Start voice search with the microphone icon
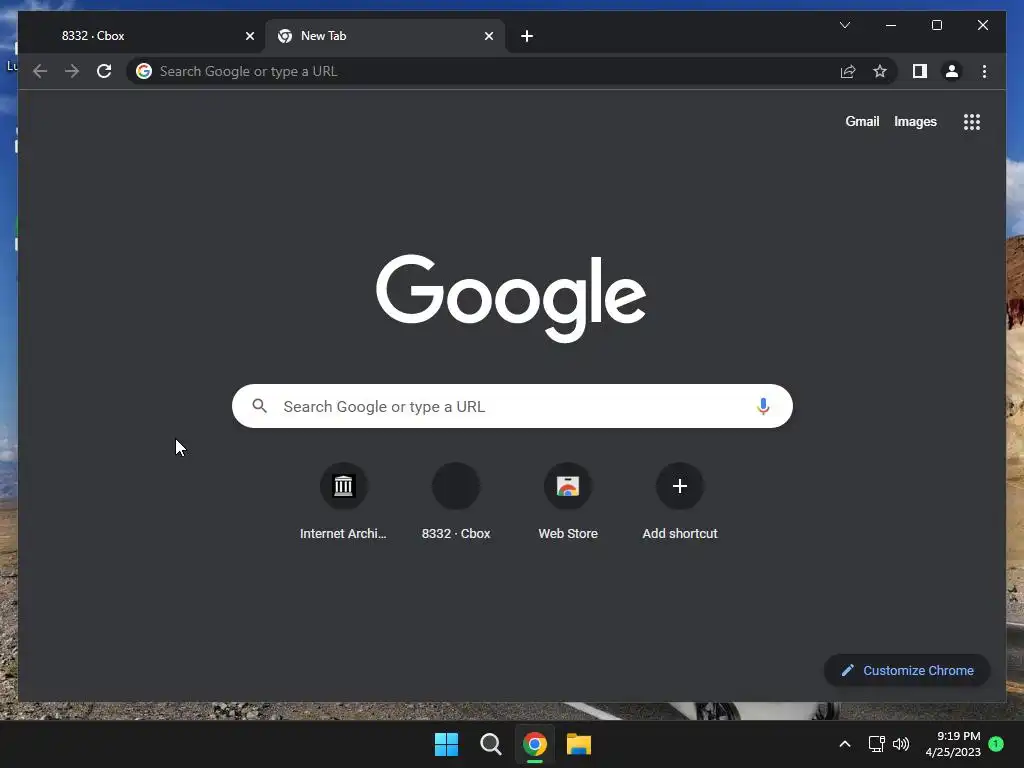Viewport: 1024px width, 768px height. pyautogui.click(x=763, y=406)
